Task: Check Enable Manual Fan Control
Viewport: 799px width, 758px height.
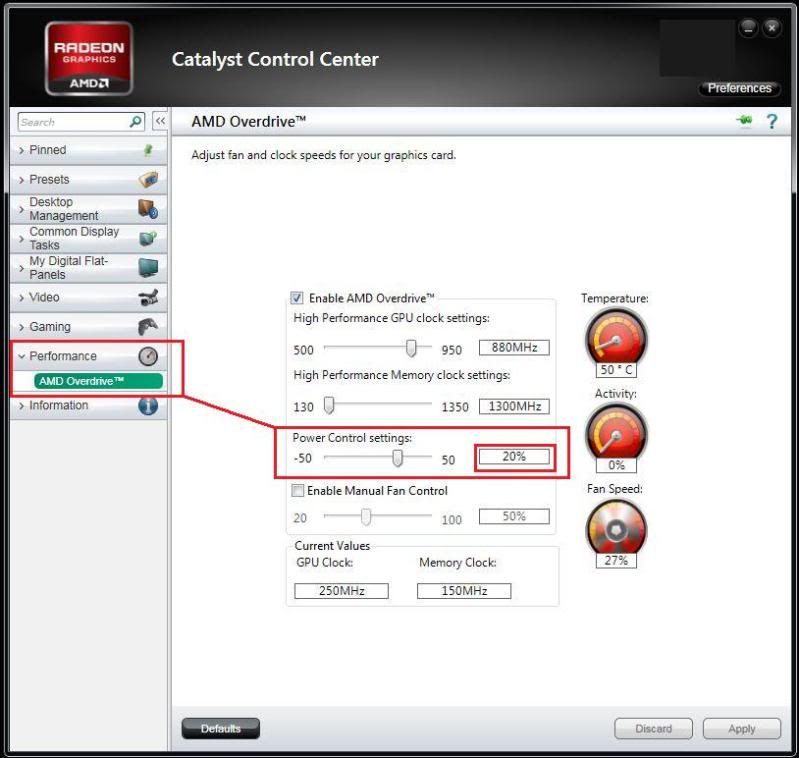Action: pos(297,491)
